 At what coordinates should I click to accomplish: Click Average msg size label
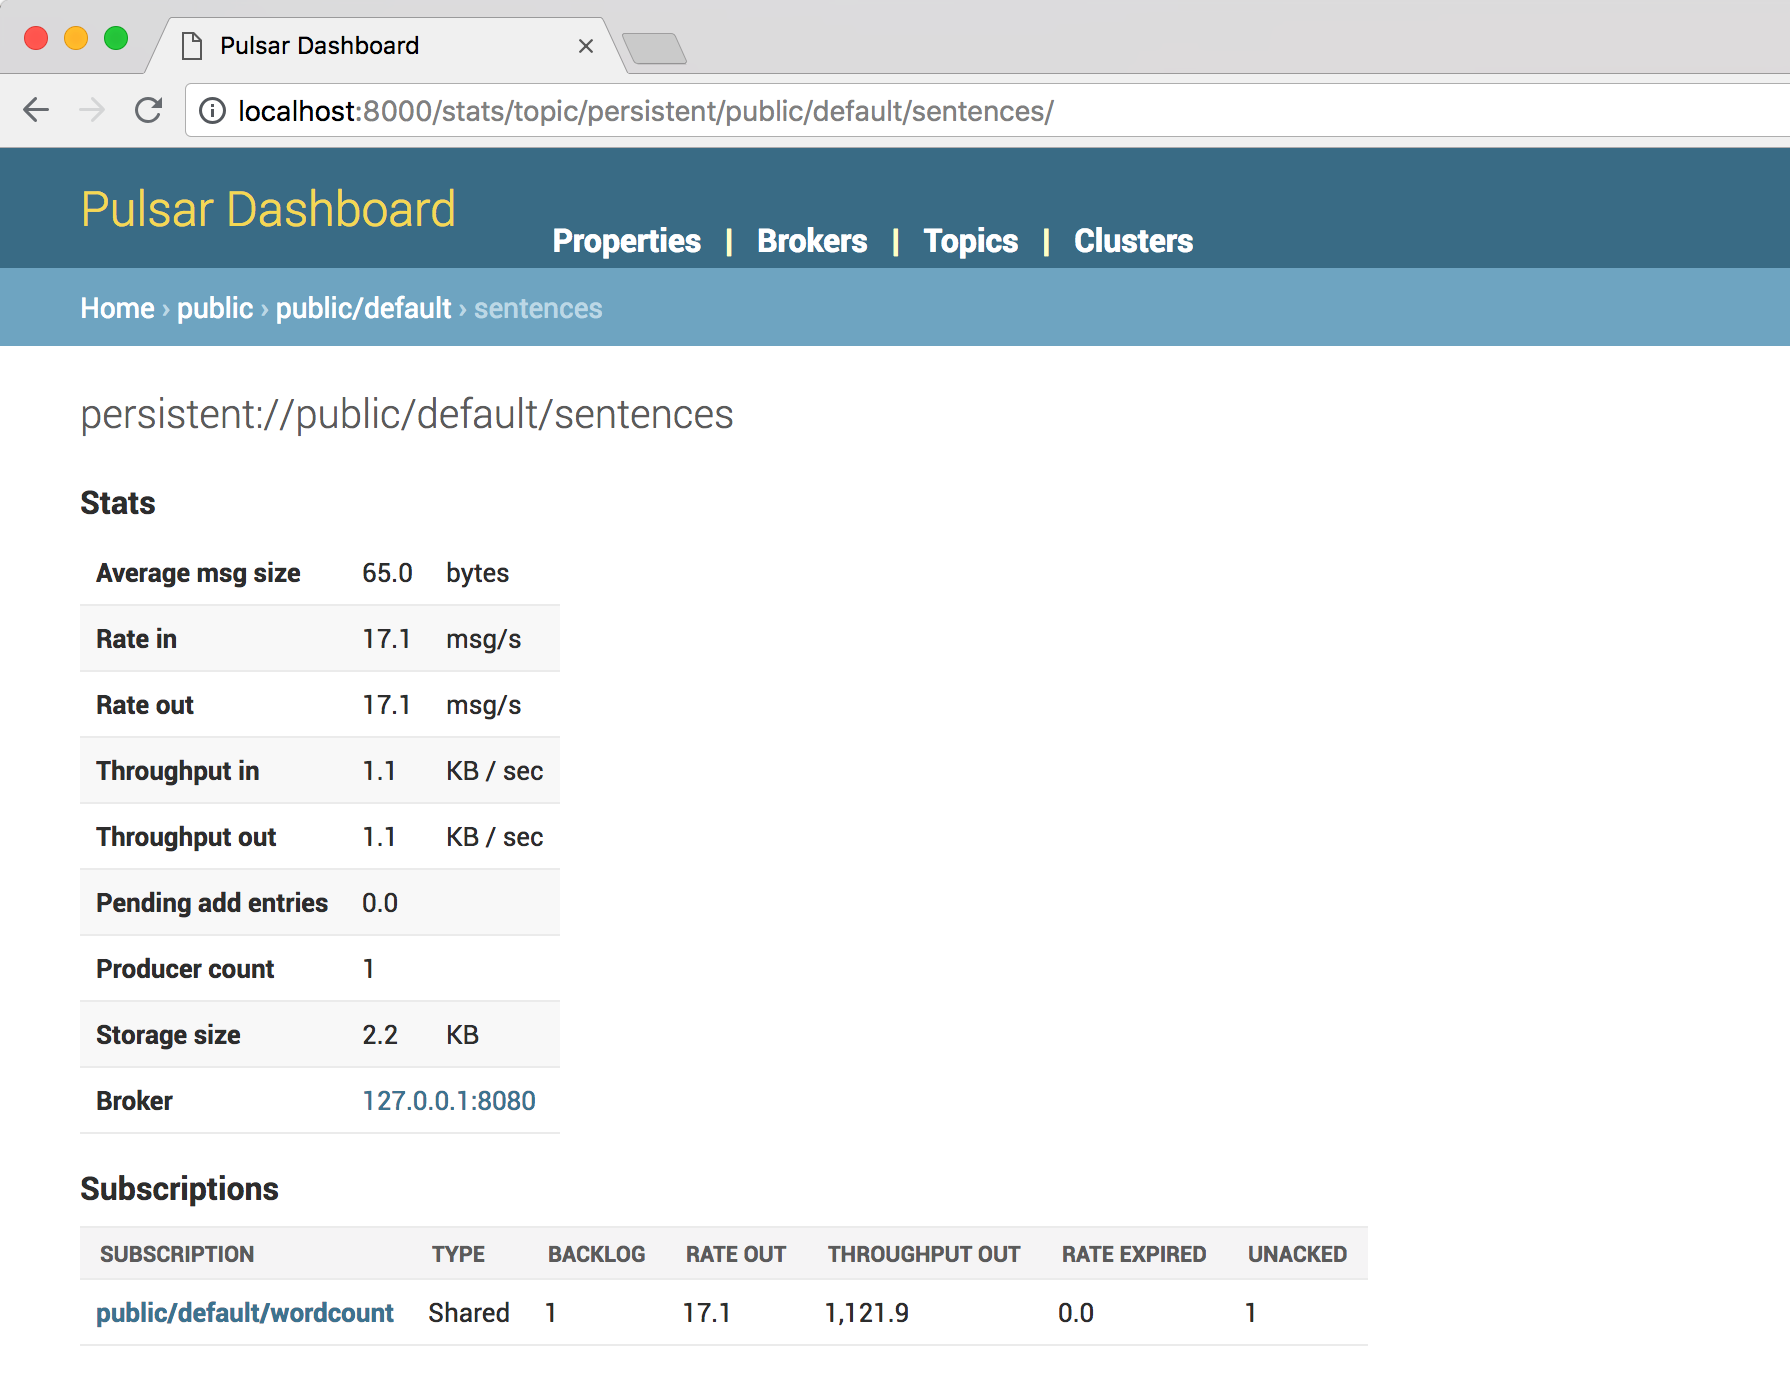(x=198, y=573)
